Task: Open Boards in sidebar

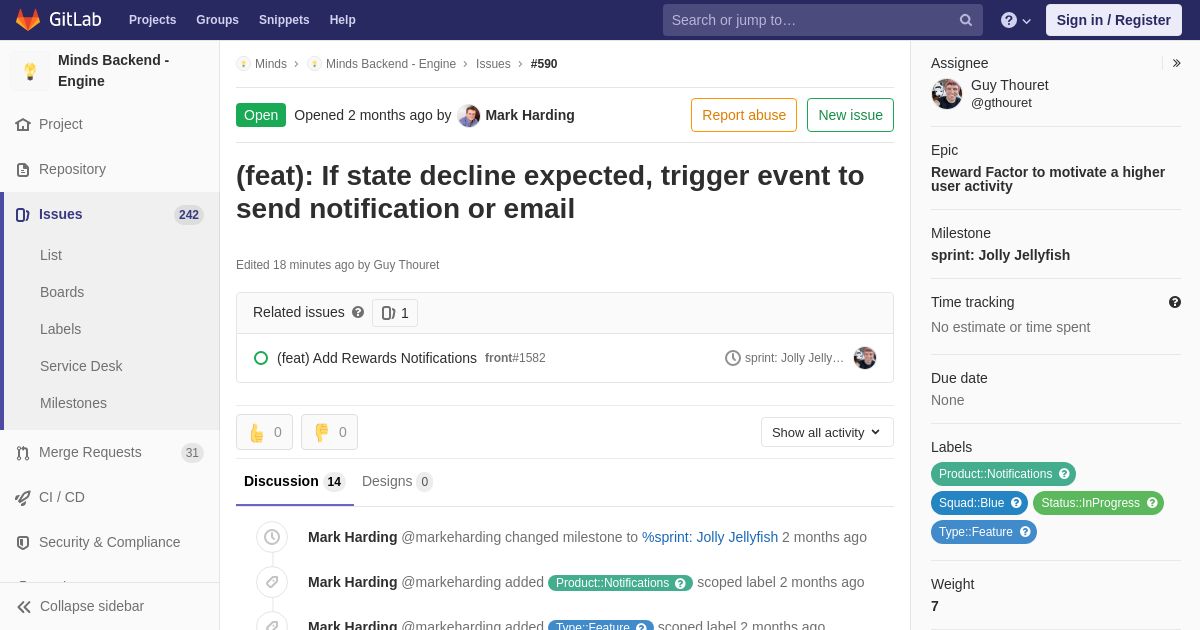Action: (x=62, y=293)
